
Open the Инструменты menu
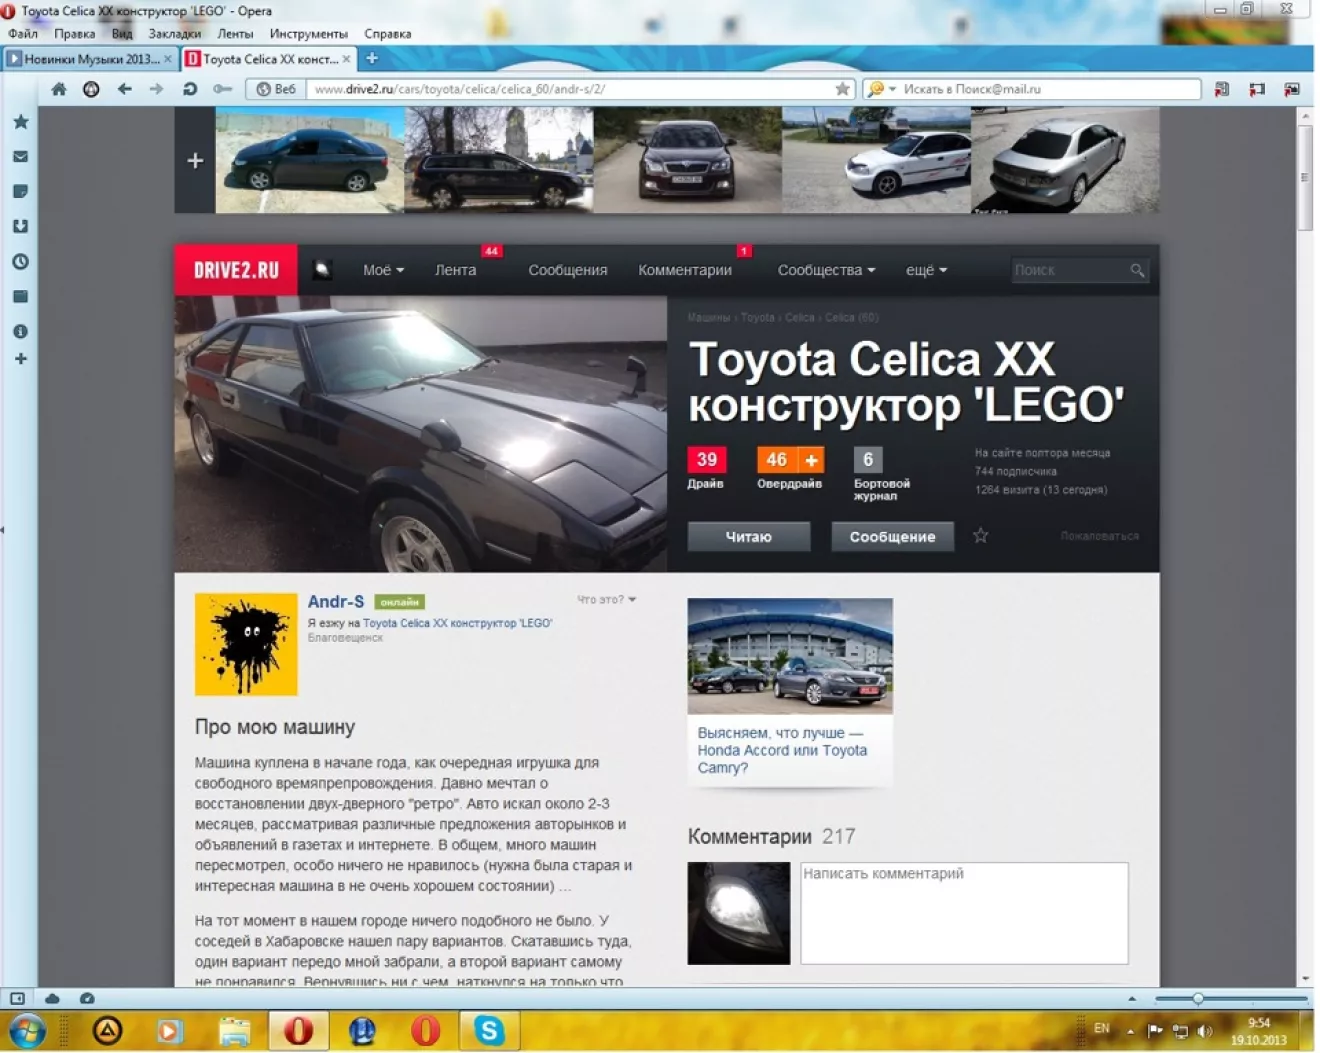pos(308,34)
